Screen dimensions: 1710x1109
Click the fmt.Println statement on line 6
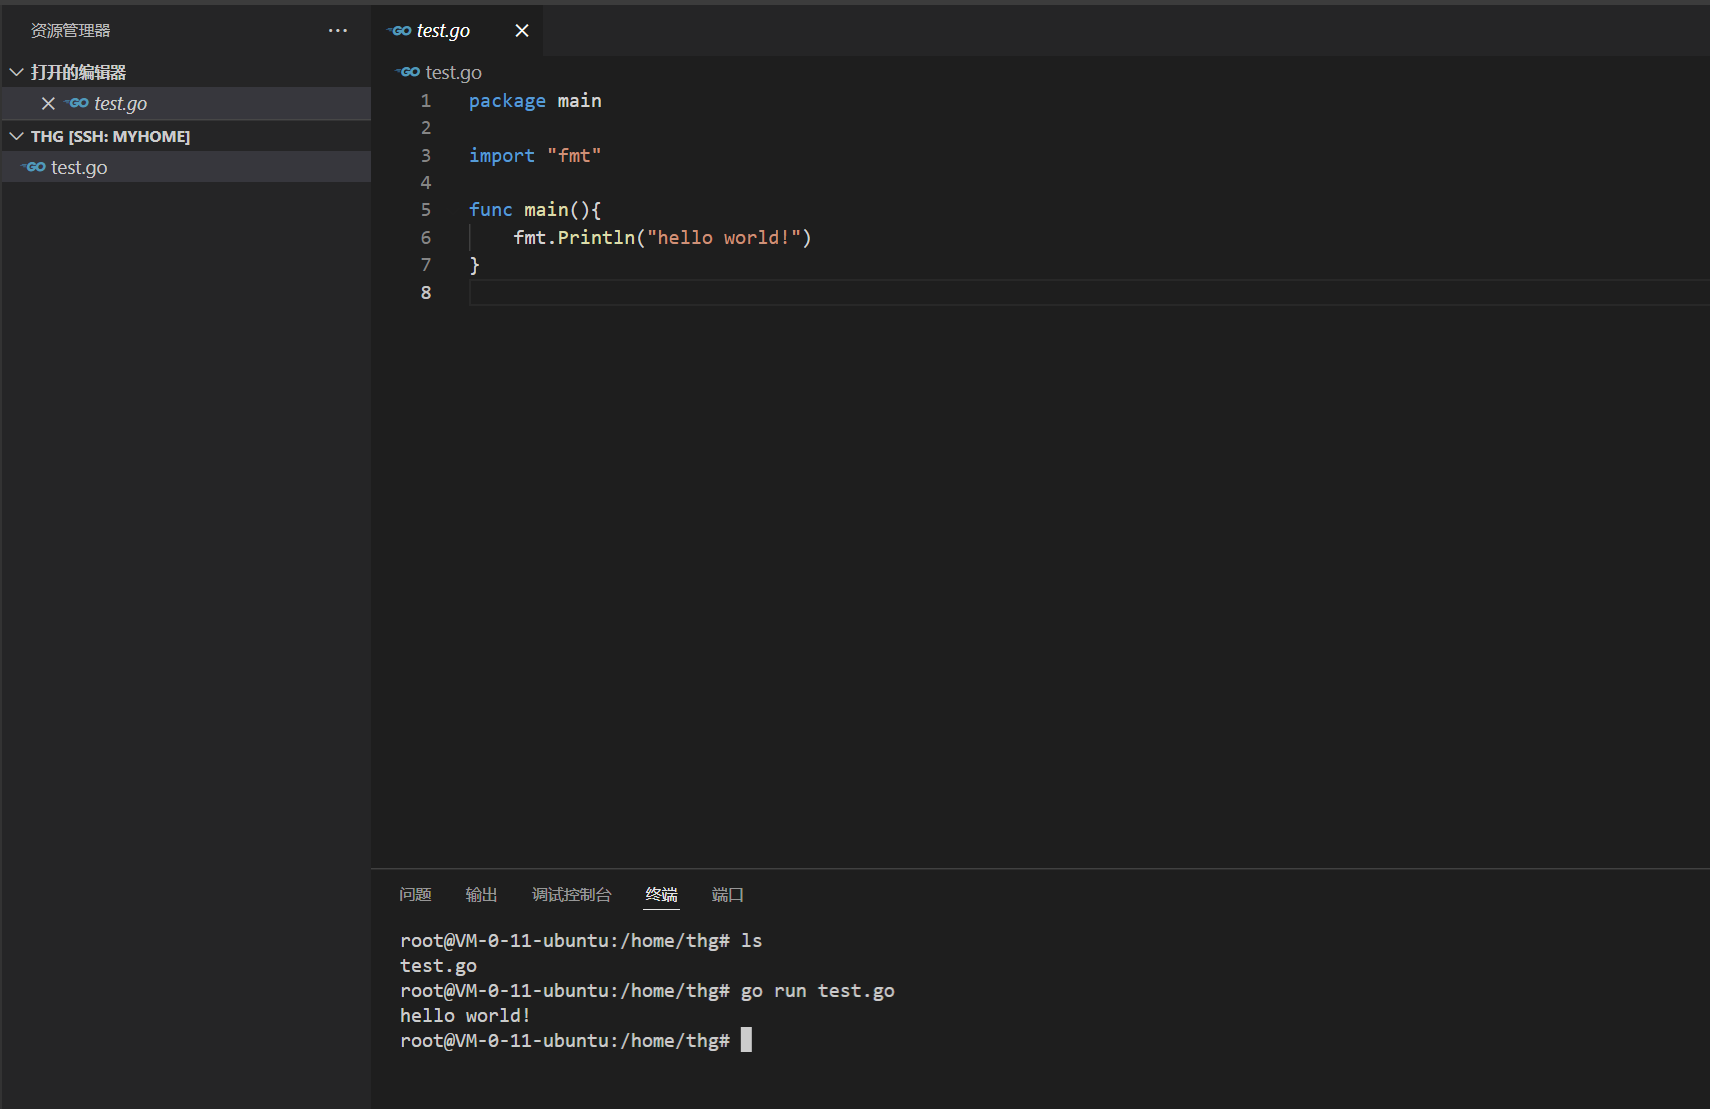[x=662, y=237]
